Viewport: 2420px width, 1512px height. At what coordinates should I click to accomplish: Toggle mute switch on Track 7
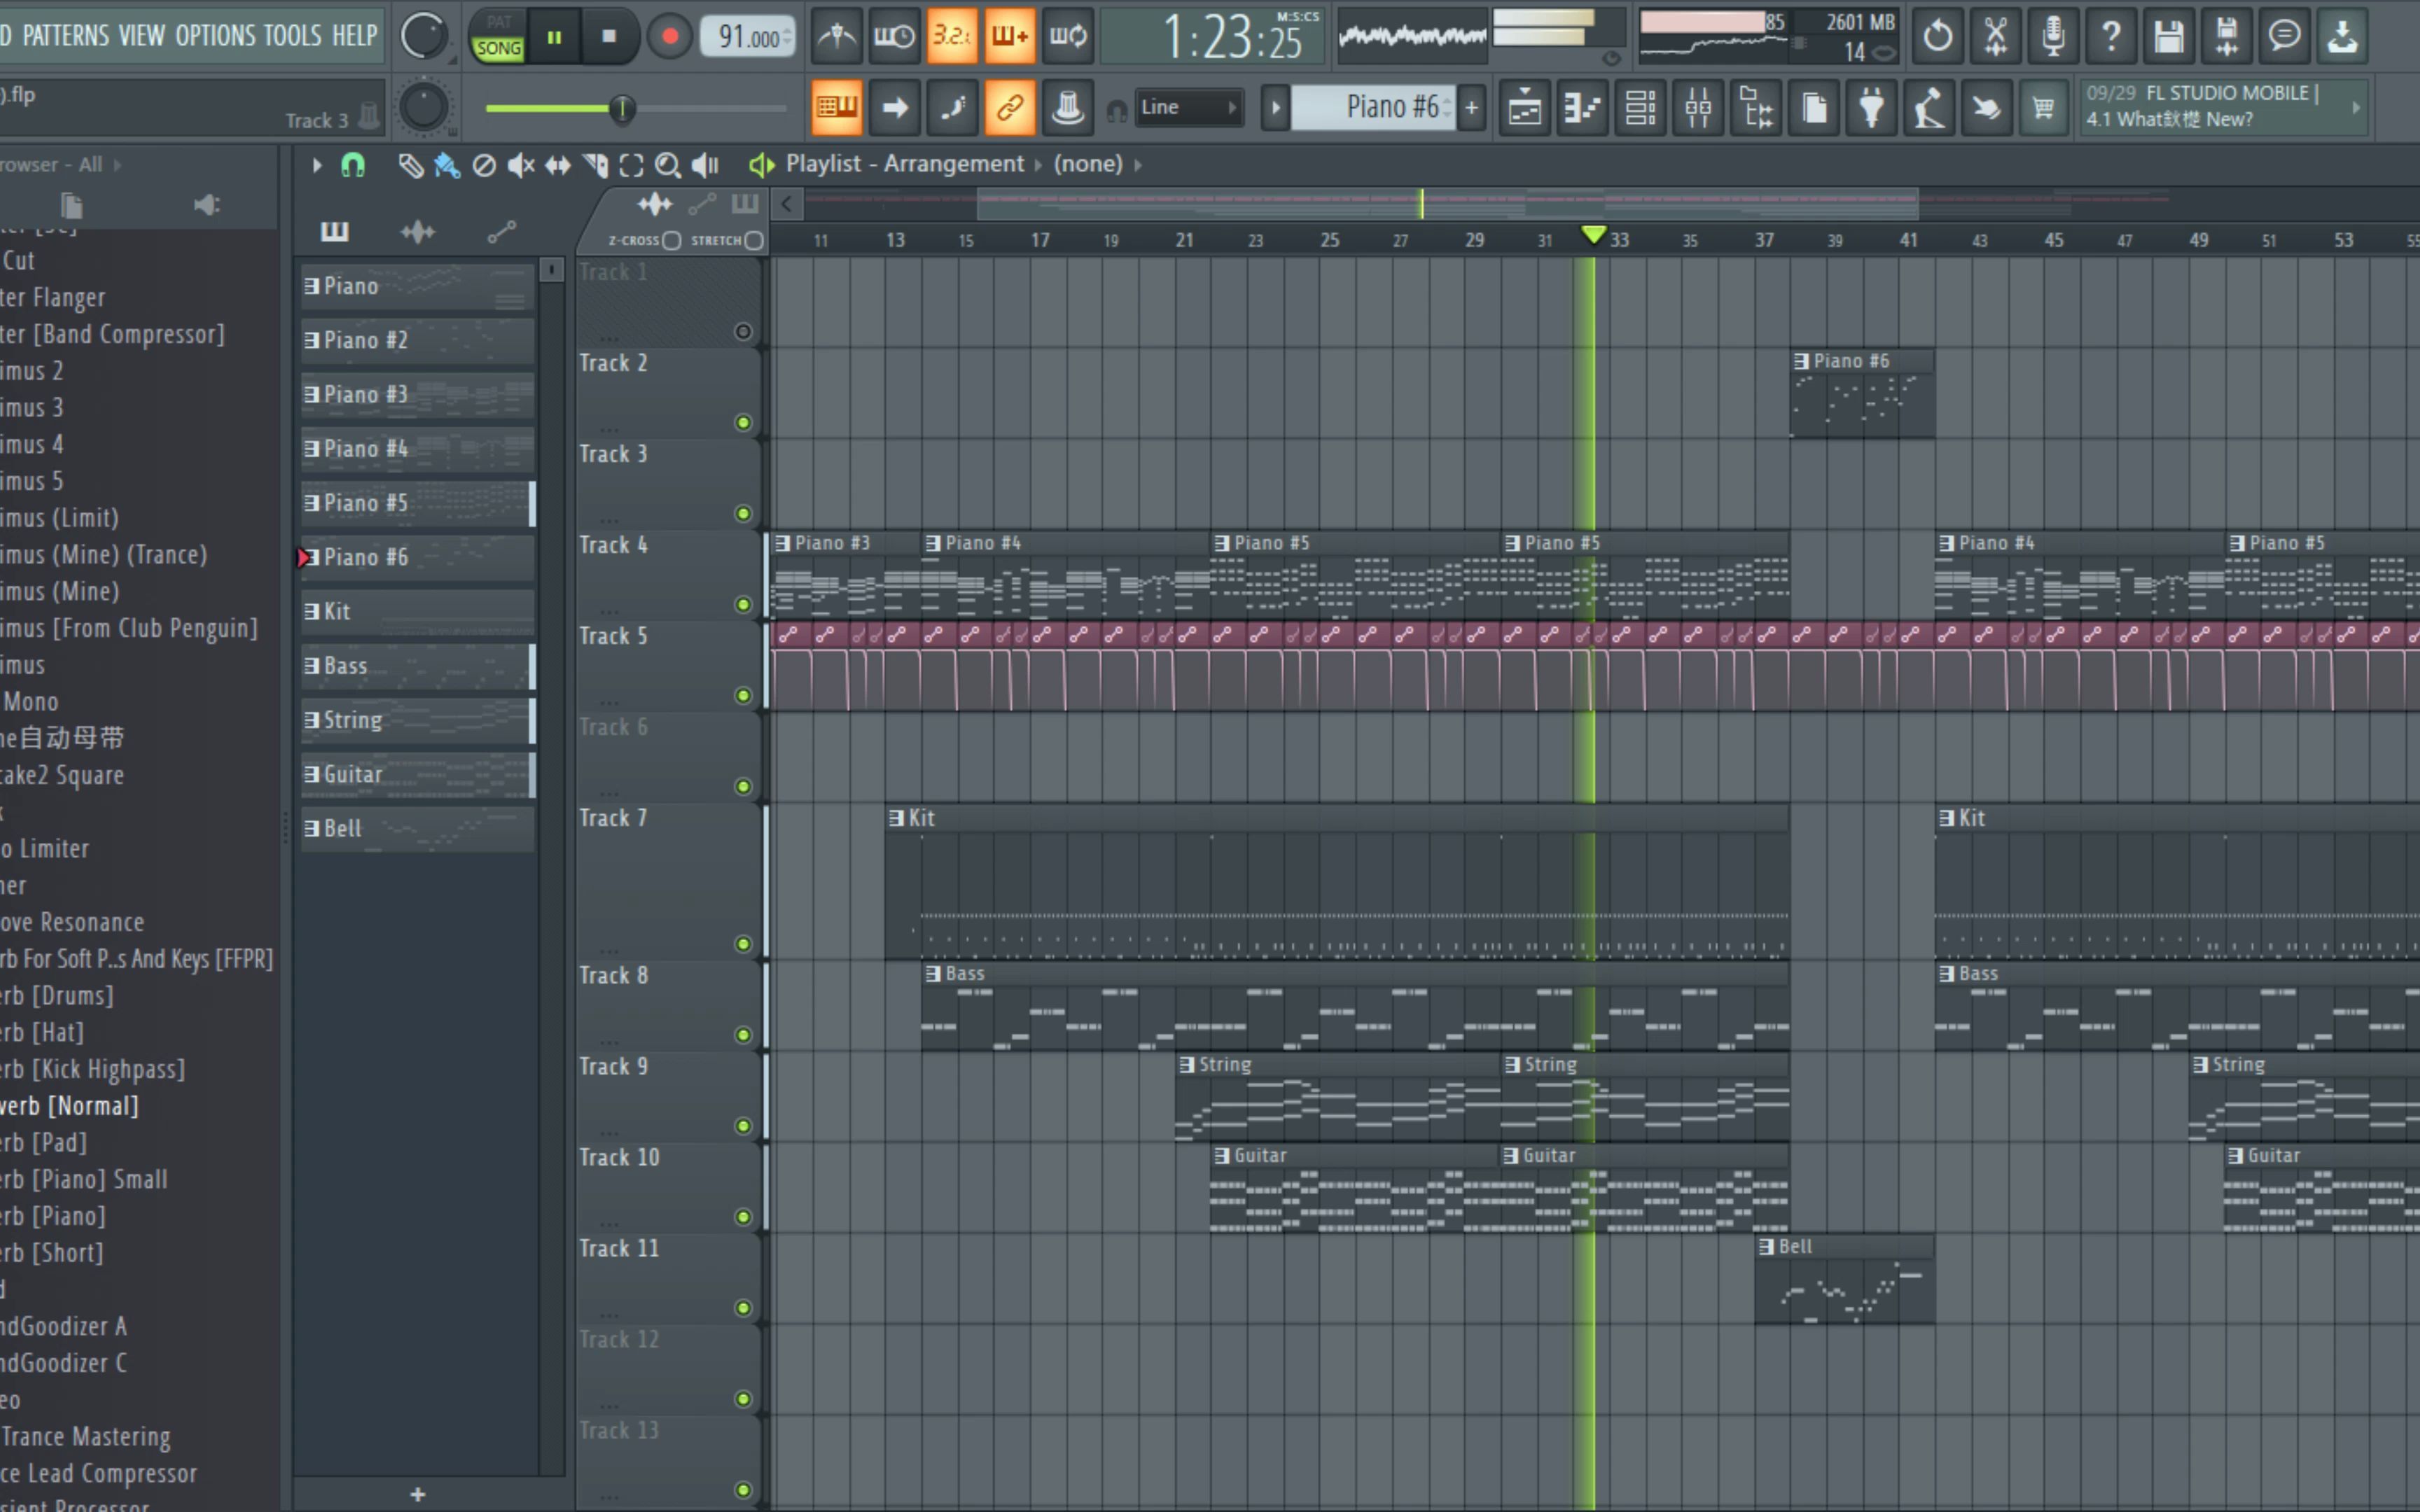[x=743, y=944]
